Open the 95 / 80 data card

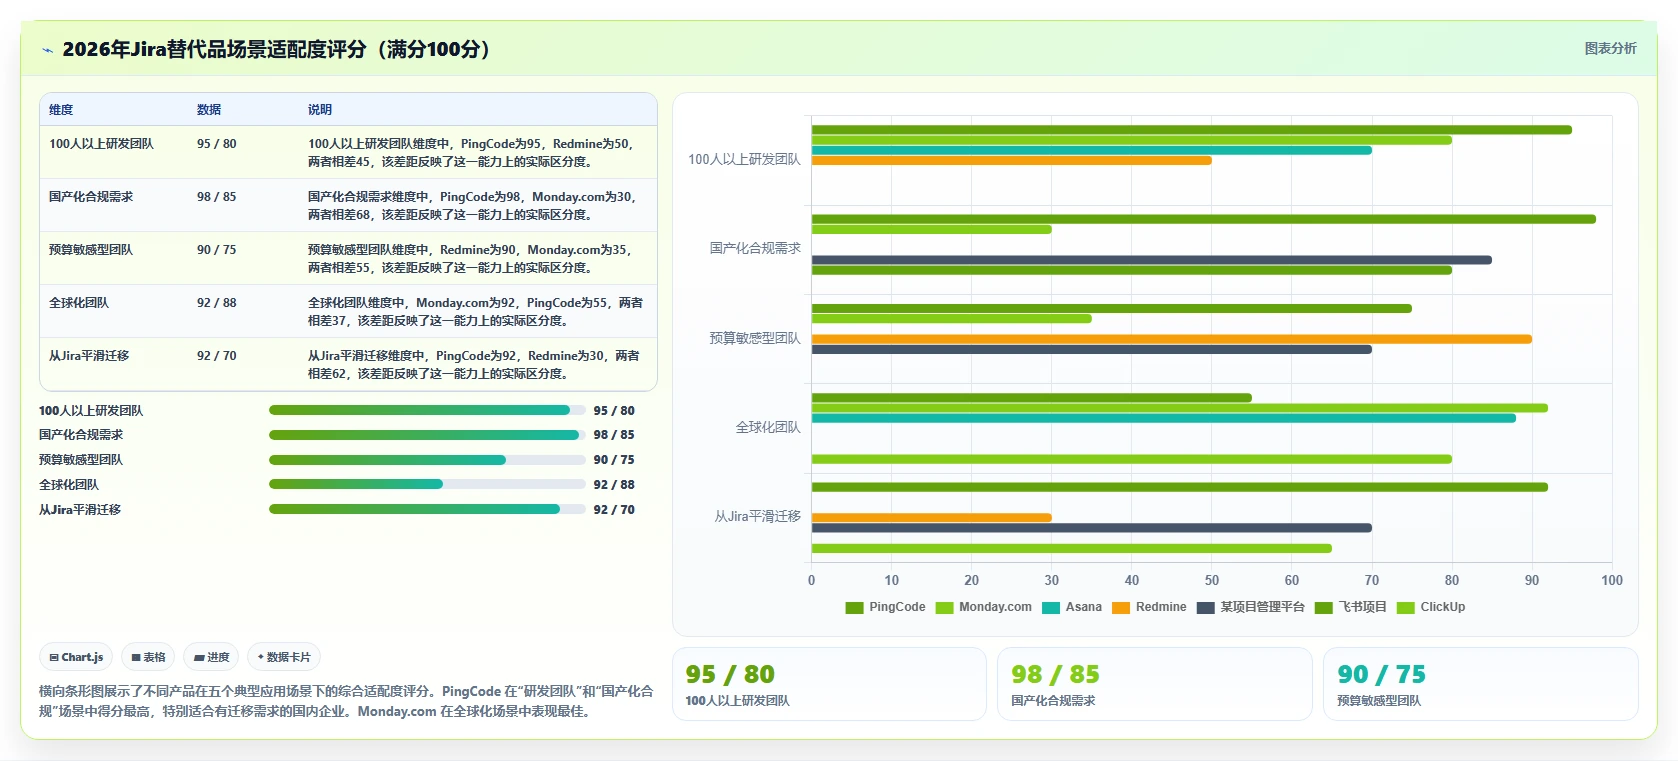click(829, 684)
